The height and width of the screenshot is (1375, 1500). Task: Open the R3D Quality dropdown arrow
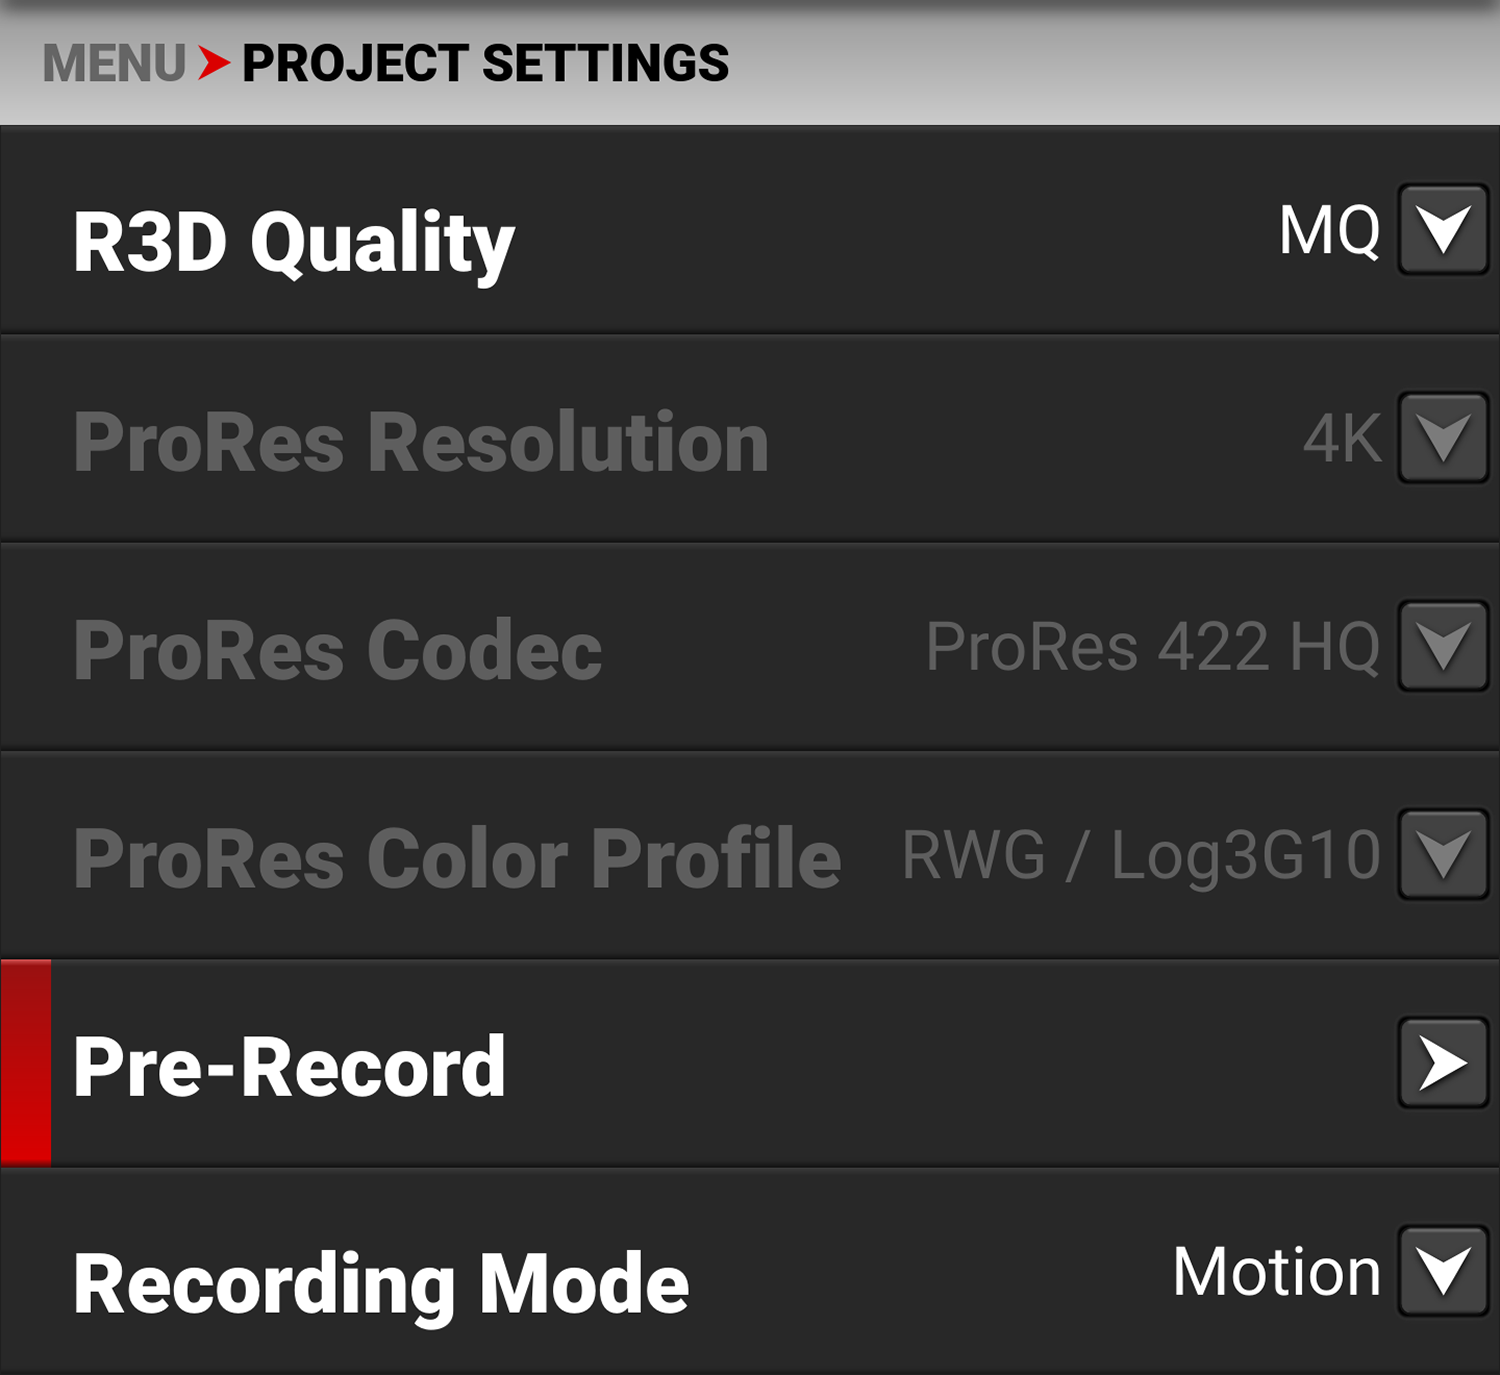pos(1443,230)
